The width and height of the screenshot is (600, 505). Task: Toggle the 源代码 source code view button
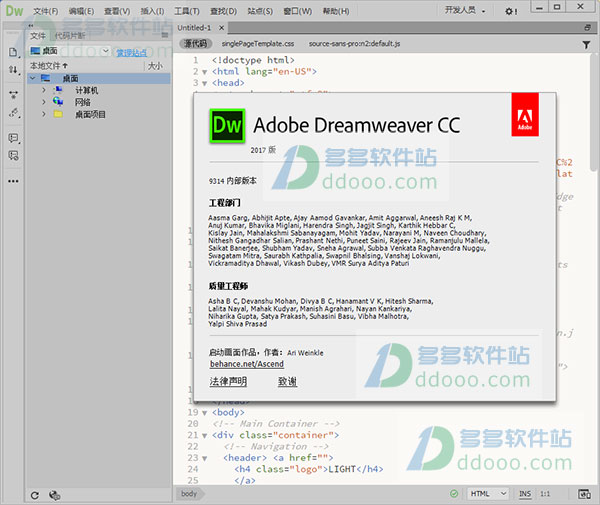point(195,44)
